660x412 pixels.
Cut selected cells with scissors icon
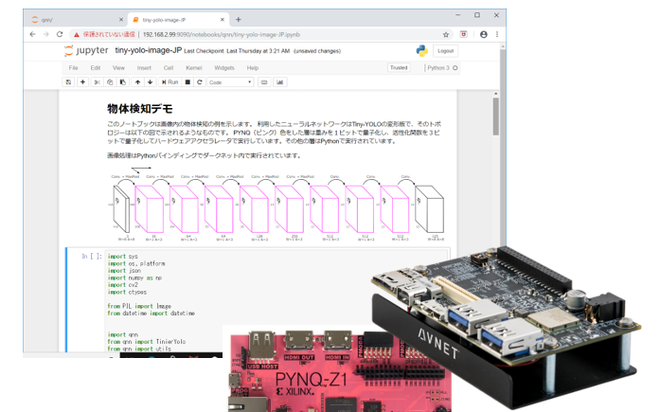tap(97, 82)
